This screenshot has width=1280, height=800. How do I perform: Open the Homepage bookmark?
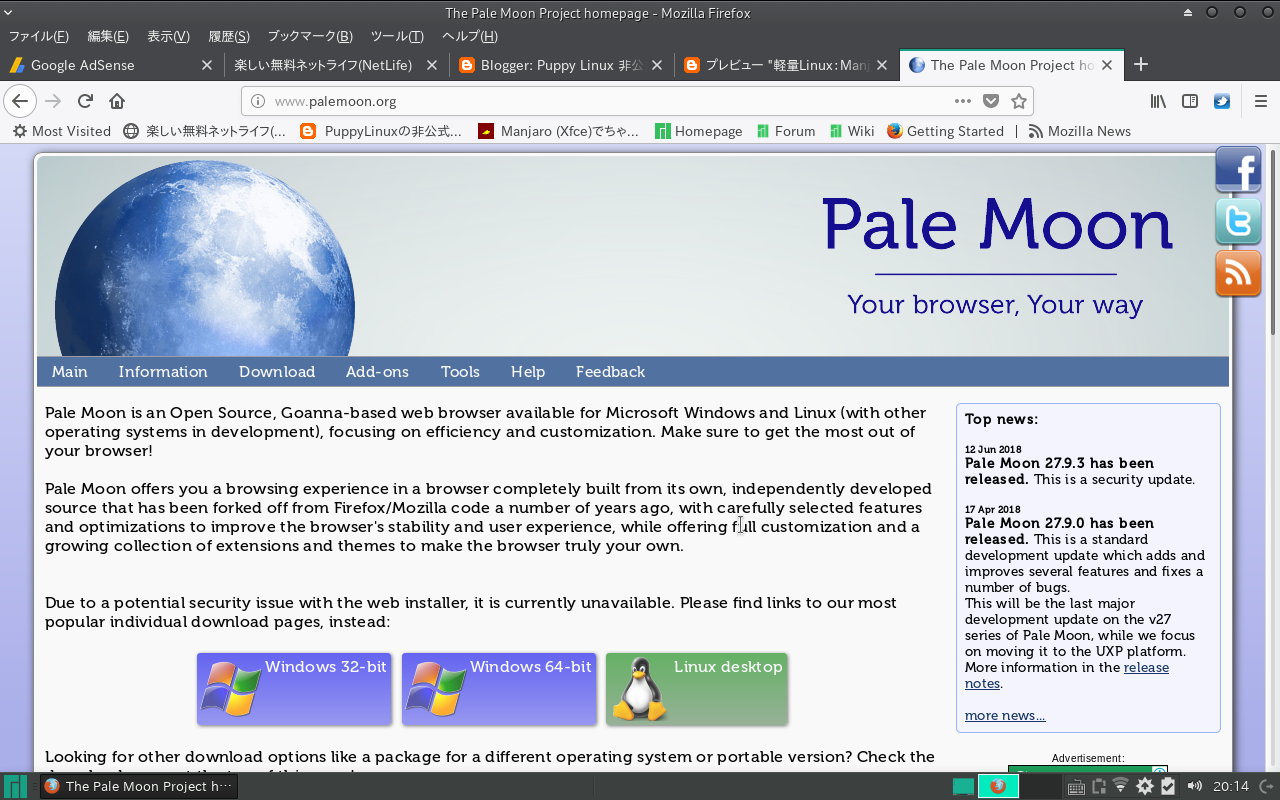tap(699, 131)
